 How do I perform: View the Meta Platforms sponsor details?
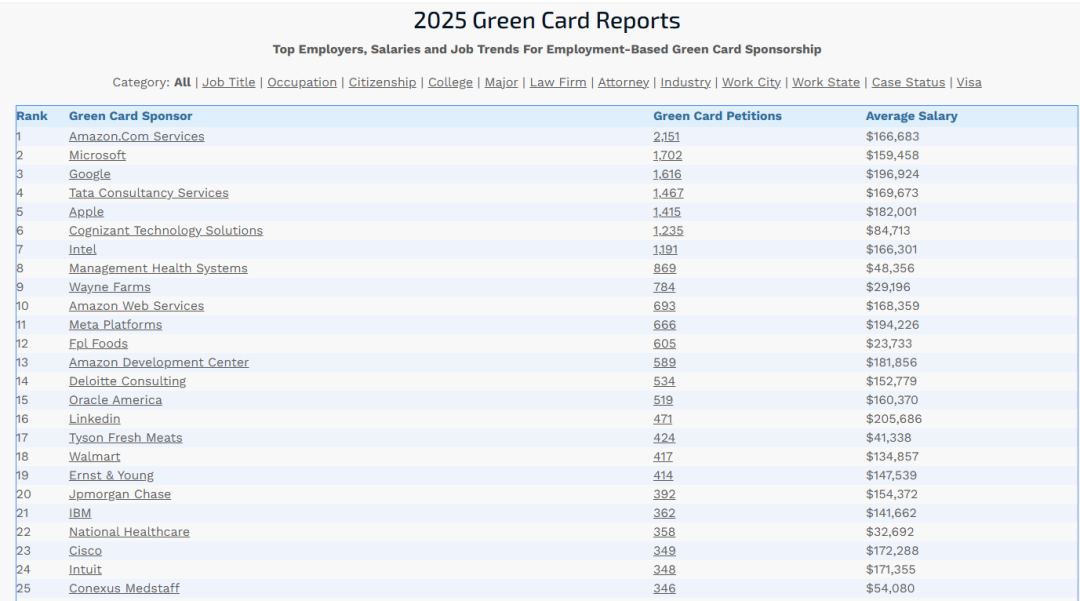pos(115,325)
